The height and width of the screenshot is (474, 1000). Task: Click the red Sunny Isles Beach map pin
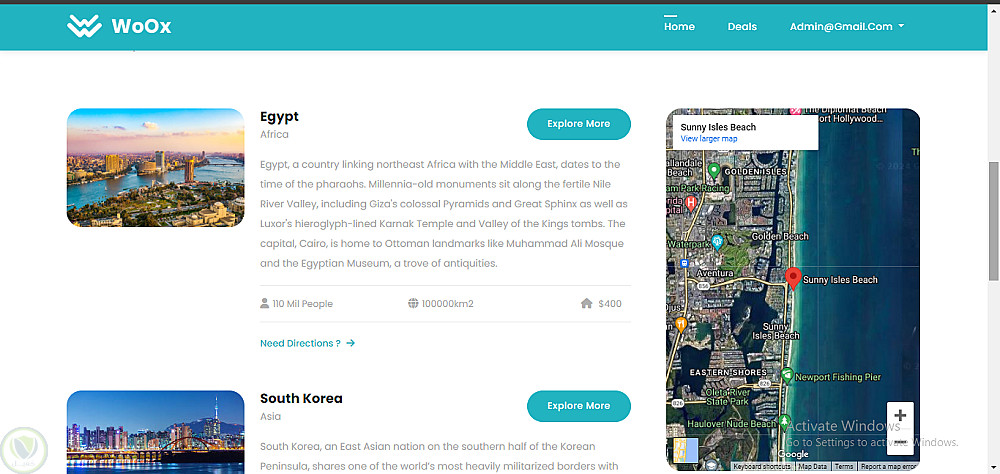coord(793,279)
